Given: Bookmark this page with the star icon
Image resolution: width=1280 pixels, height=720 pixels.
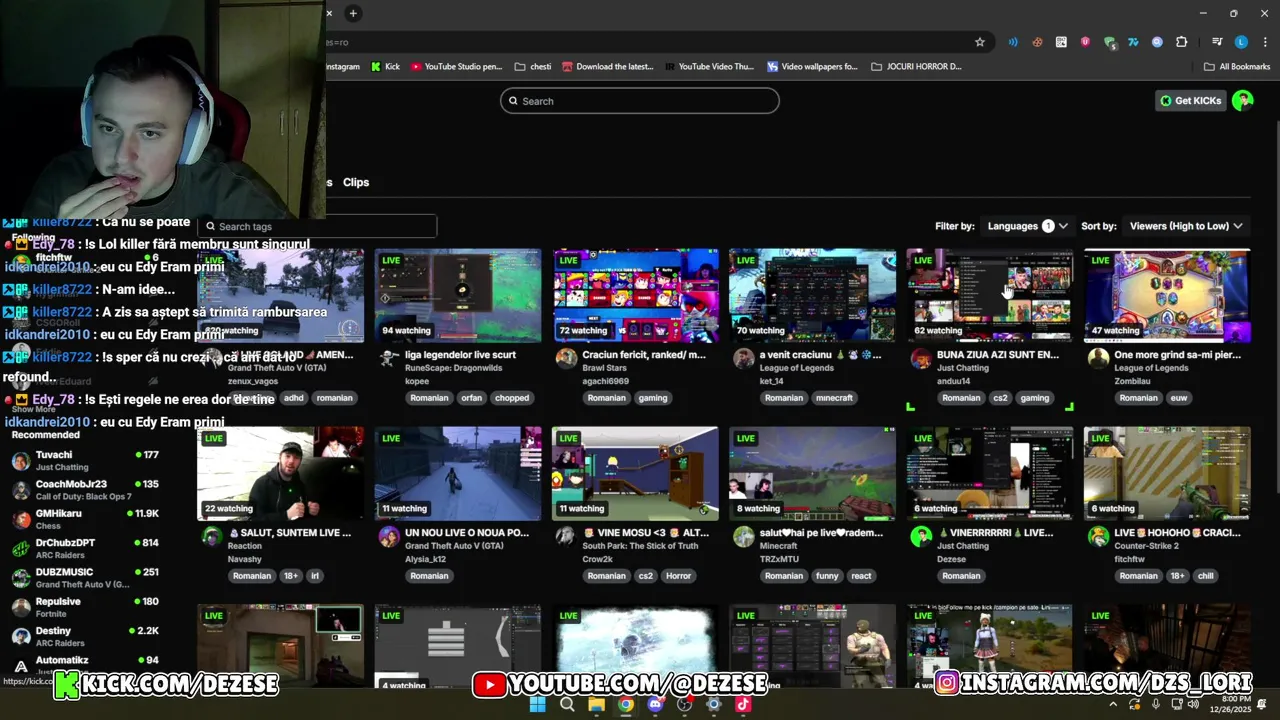Looking at the screenshot, I should pyautogui.click(x=980, y=42).
